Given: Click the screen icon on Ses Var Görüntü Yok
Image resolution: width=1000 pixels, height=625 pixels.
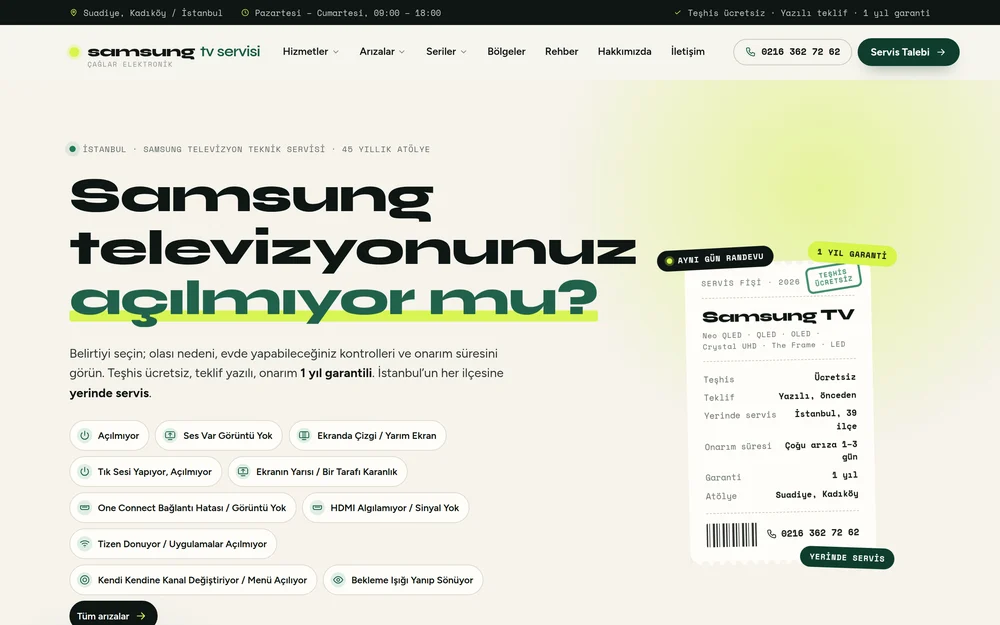Looking at the screenshot, I should (170, 436).
